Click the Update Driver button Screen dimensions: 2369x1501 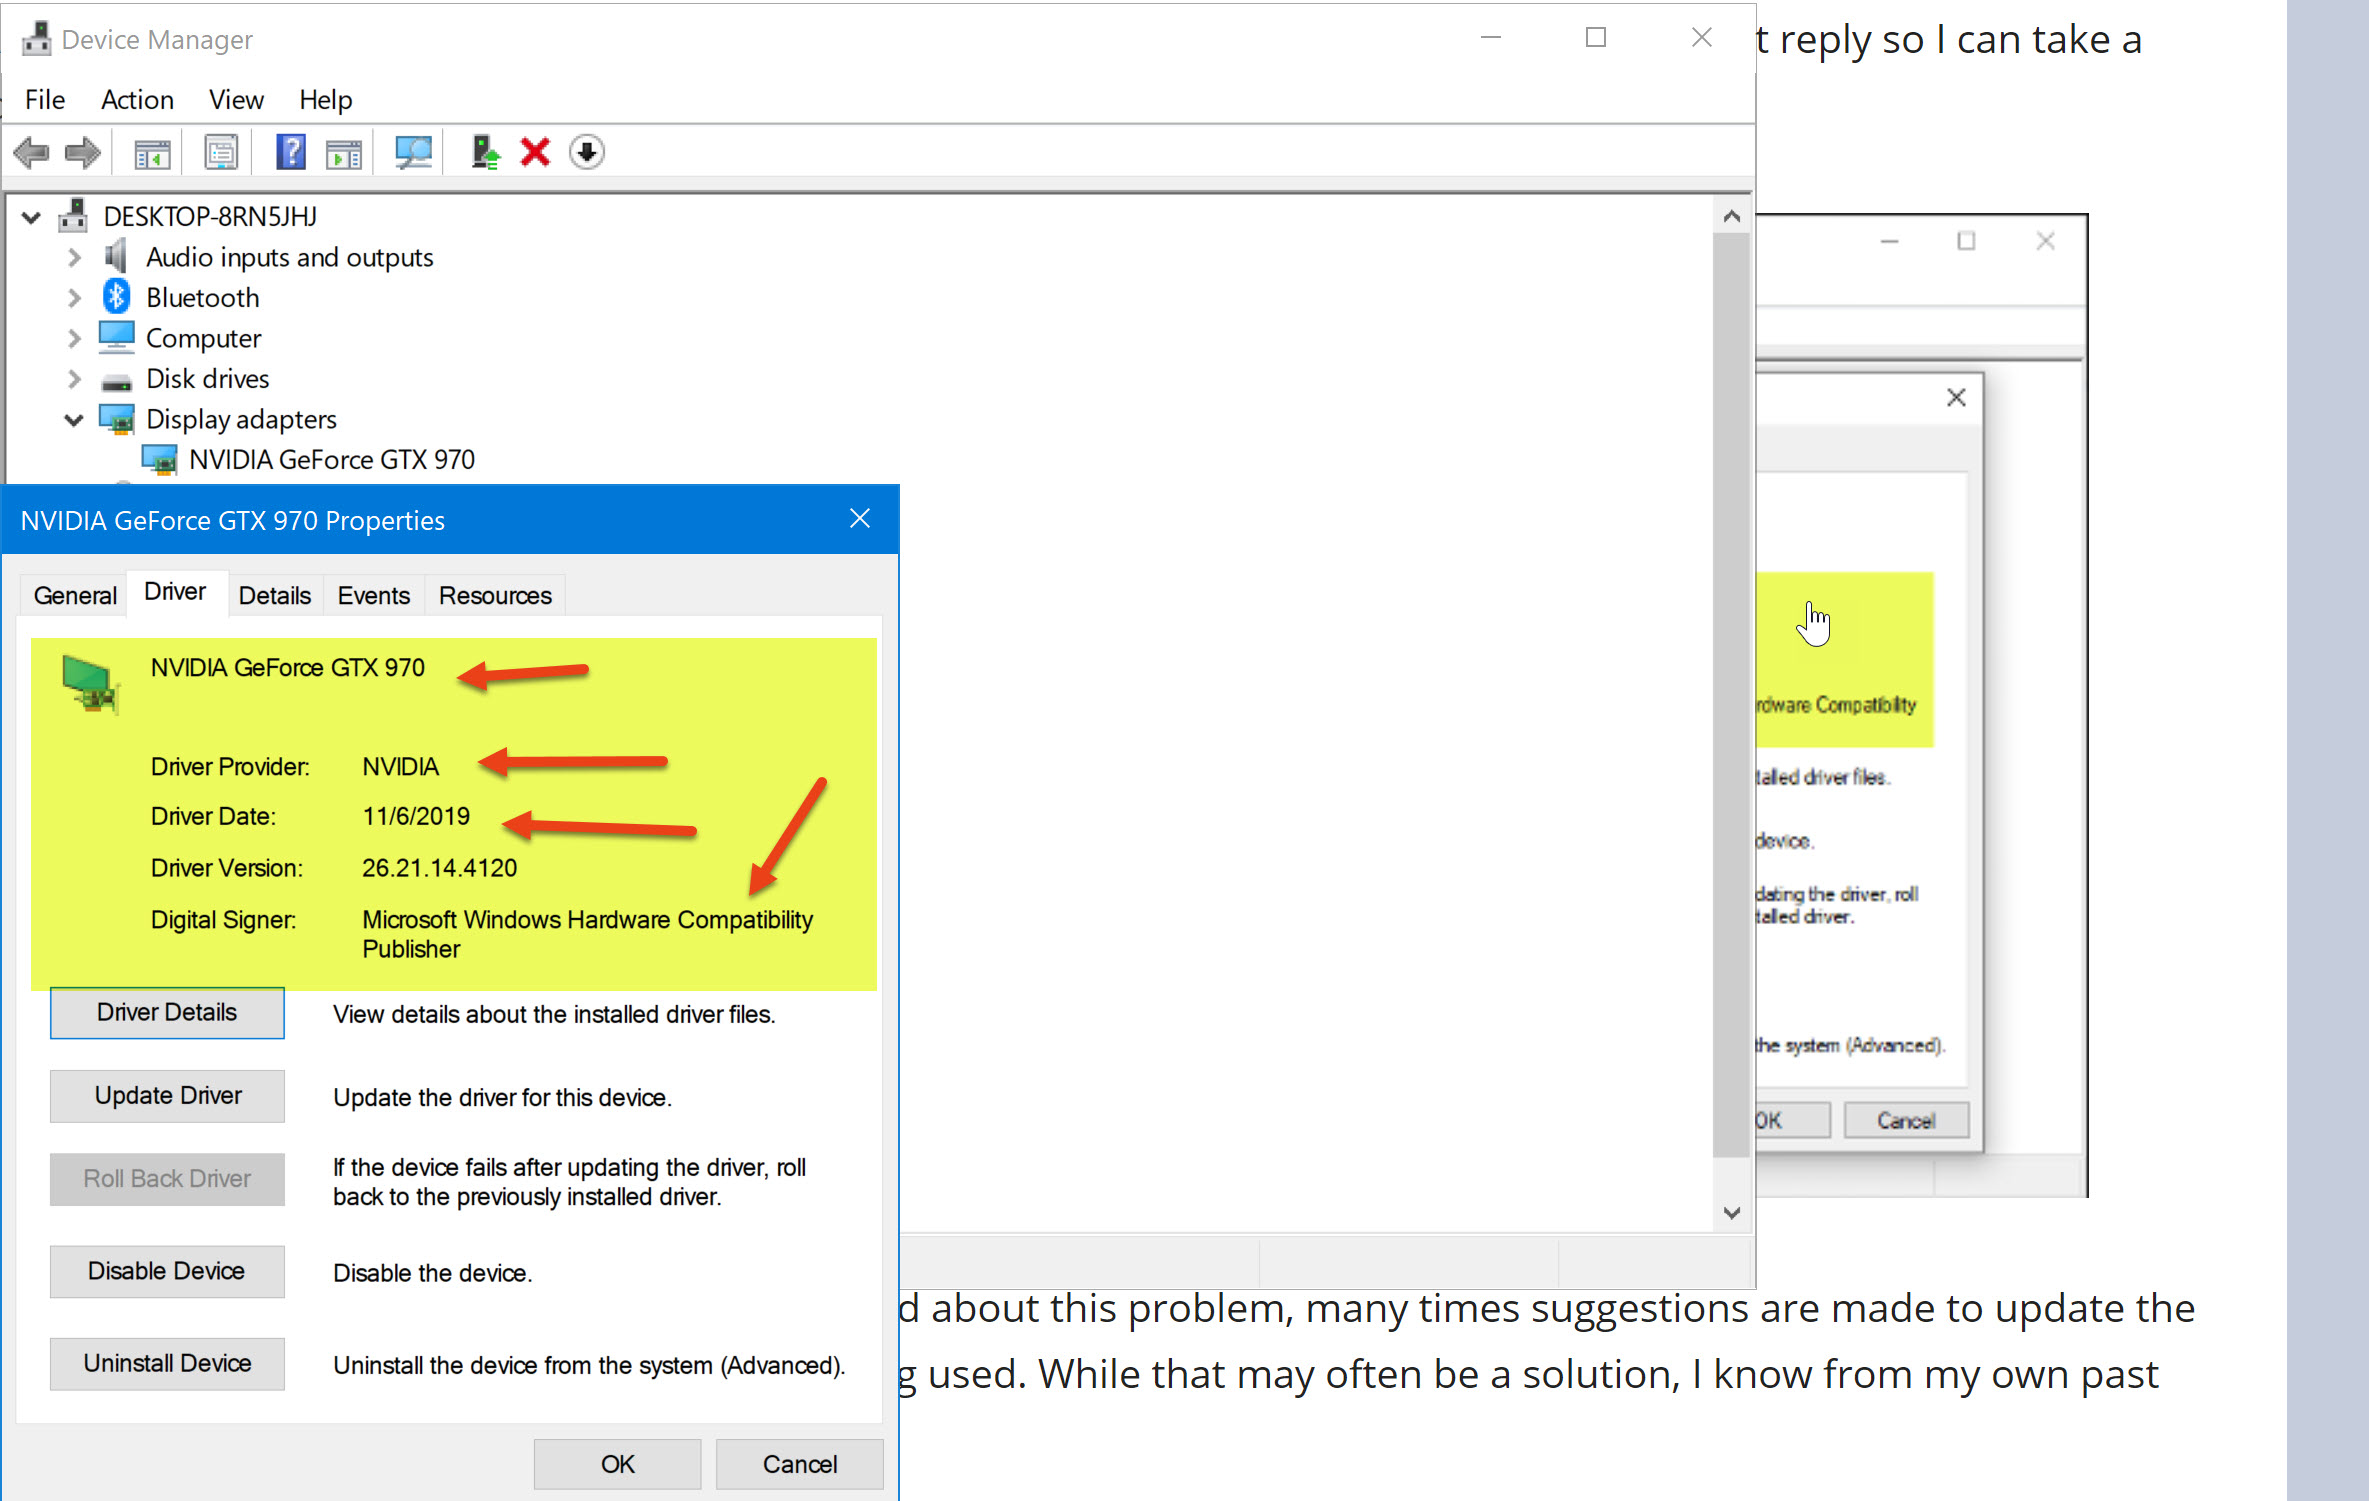(x=167, y=1096)
